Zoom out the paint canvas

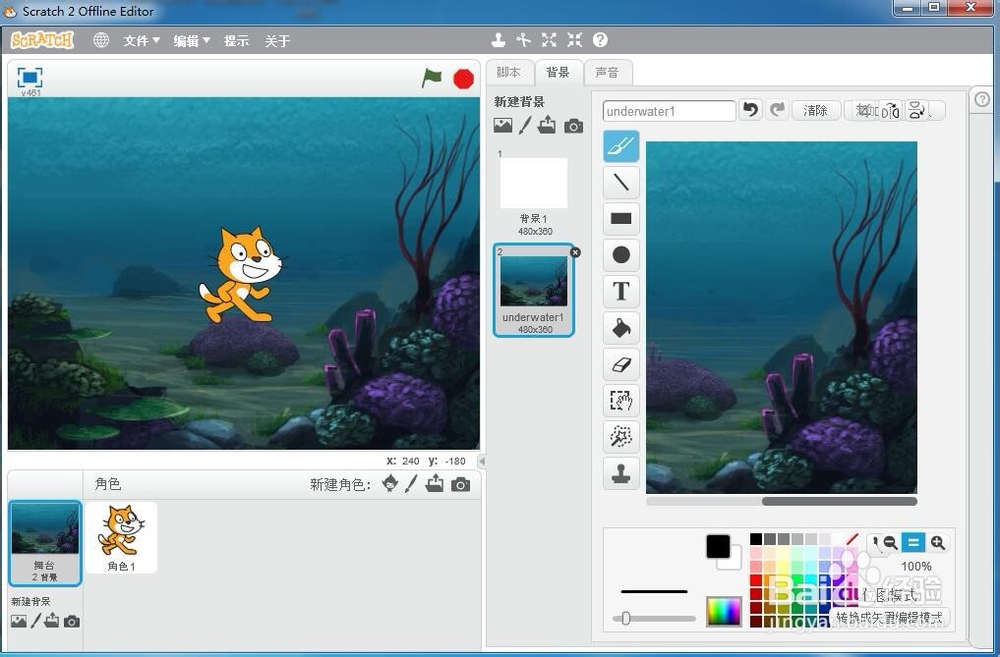click(890, 543)
